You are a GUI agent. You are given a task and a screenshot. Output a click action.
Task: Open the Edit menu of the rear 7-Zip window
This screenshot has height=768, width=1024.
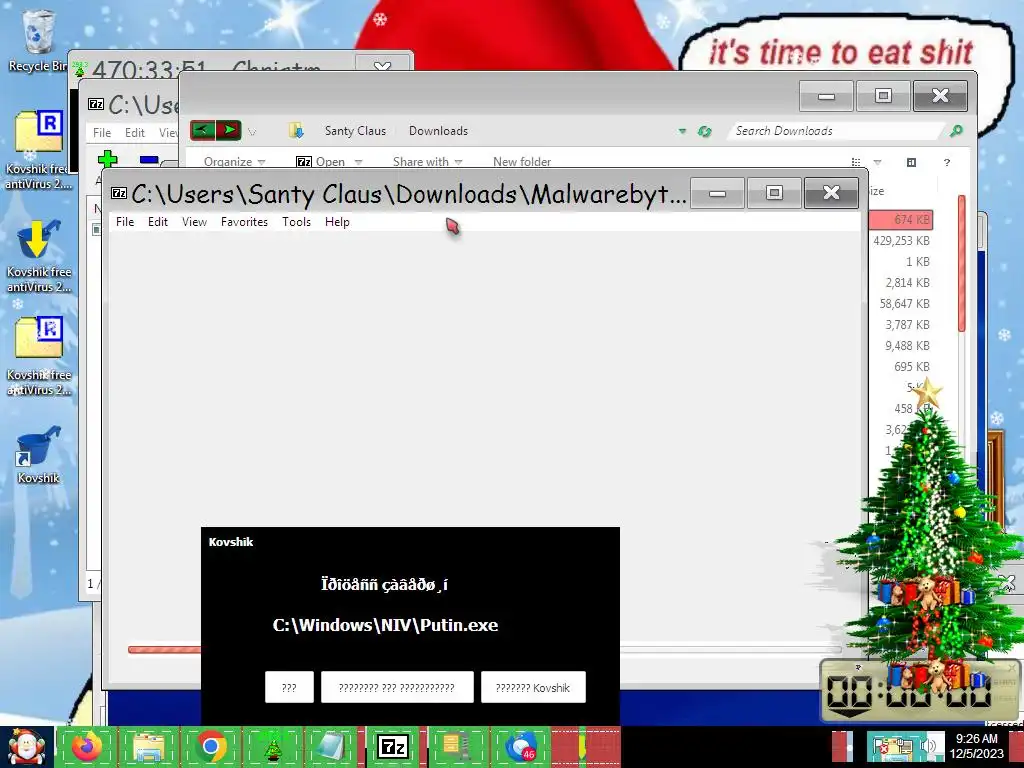click(x=135, y=133)
